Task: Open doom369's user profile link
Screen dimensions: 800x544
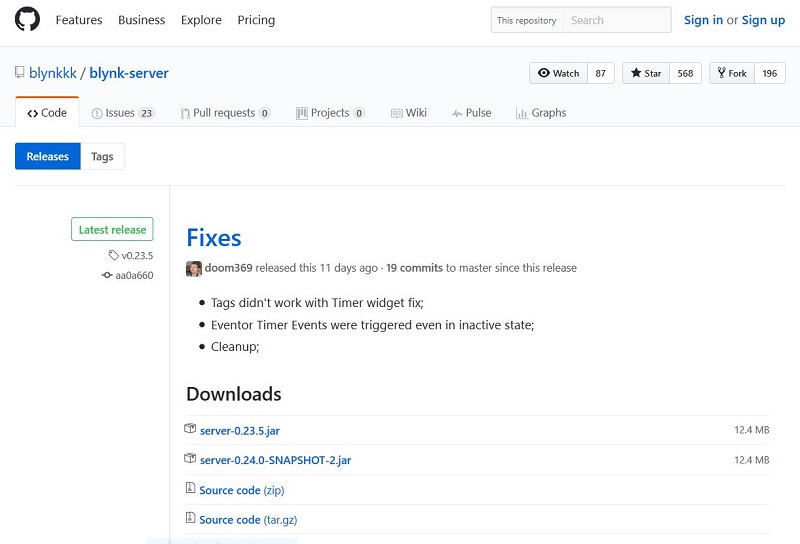Action: tap(229, 267)
